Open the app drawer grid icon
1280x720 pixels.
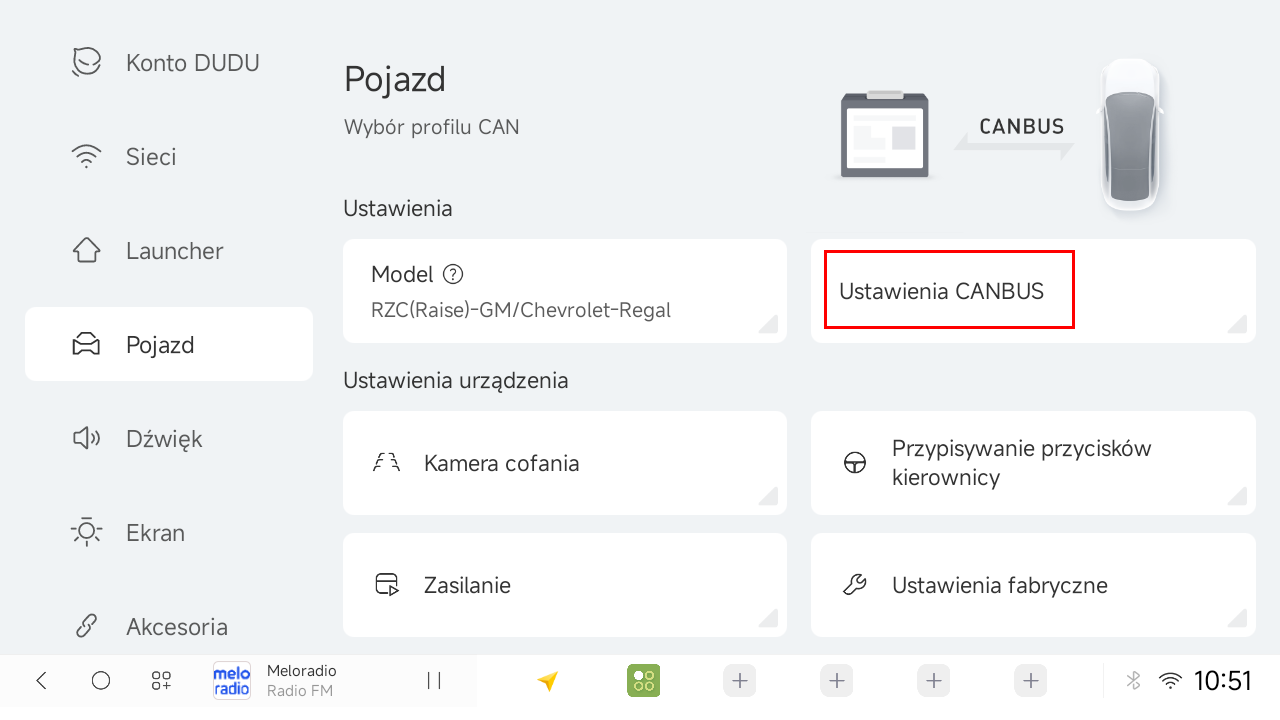click(161, 681)
